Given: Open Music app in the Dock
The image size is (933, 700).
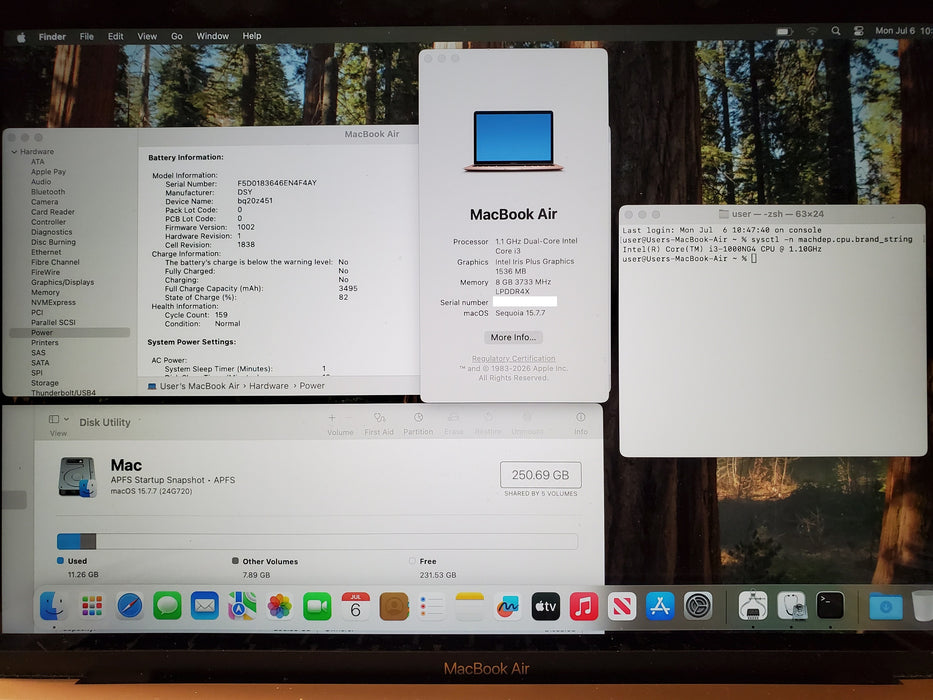Looking at the screenshot, I should pos(584,607).
